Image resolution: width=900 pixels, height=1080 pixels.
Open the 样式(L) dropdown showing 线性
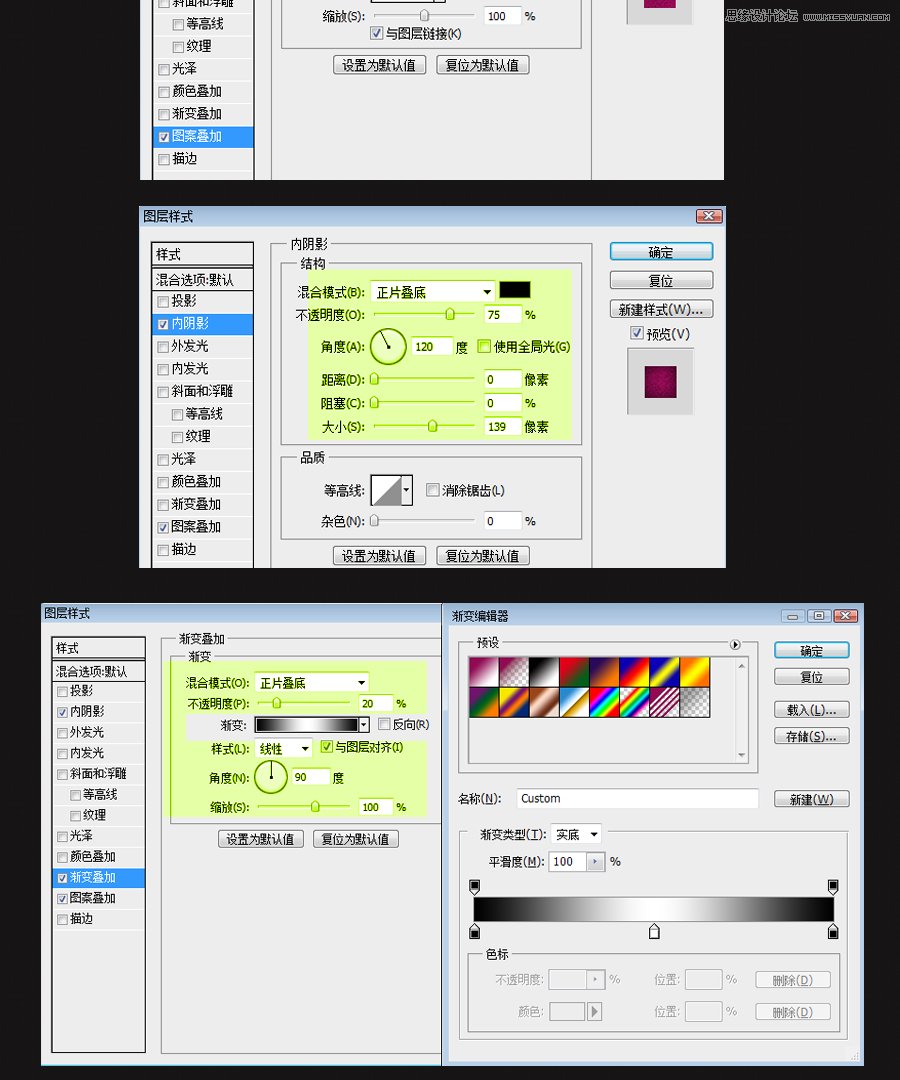284,748
